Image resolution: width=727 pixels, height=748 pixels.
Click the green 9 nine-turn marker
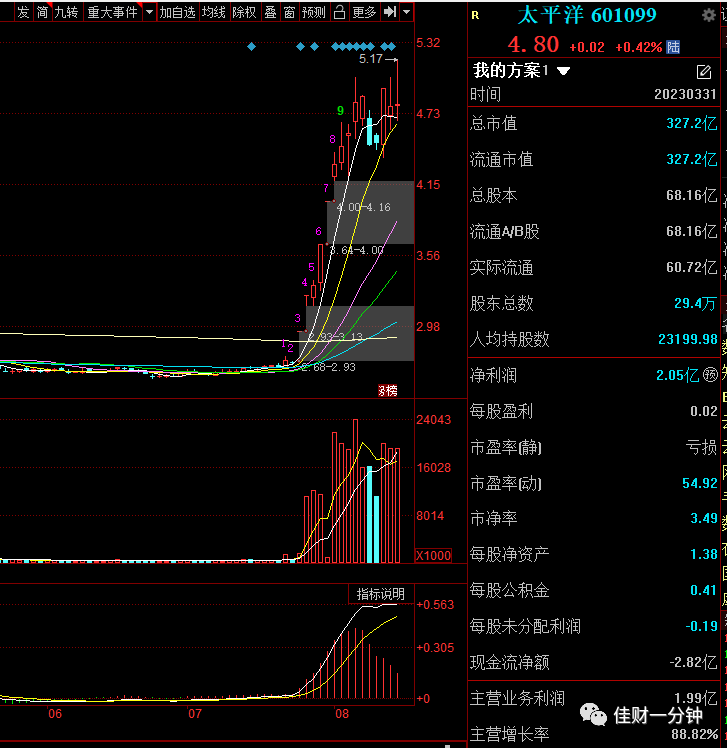[x=340, y=111]
